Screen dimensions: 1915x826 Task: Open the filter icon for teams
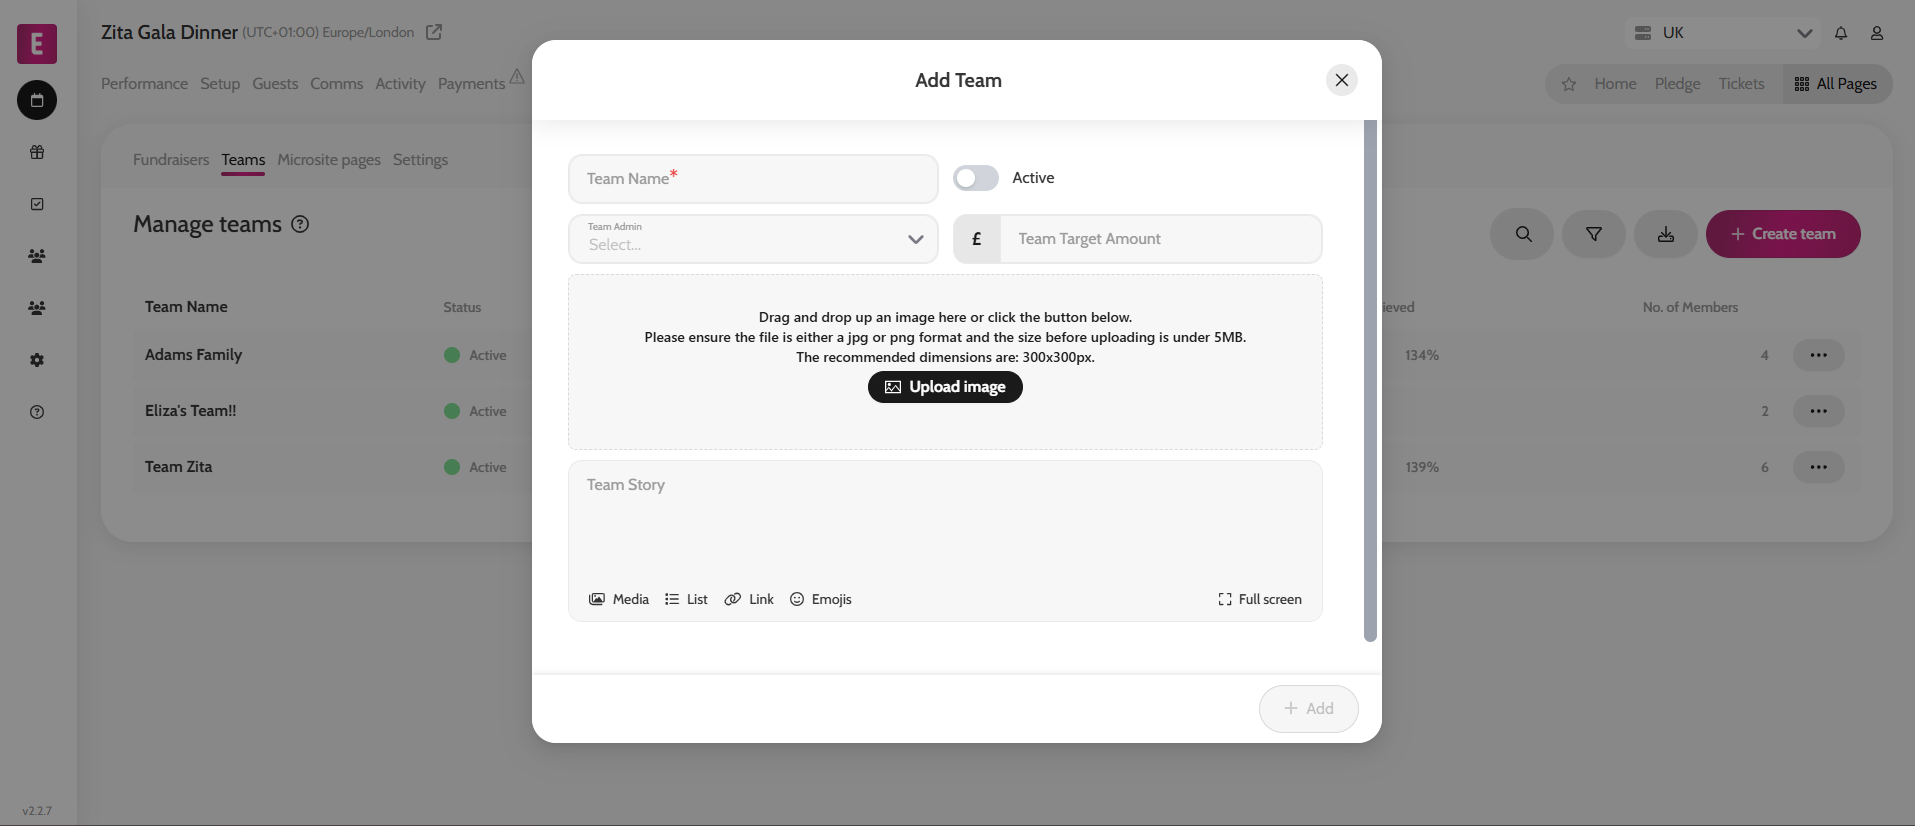[1594, 234]
